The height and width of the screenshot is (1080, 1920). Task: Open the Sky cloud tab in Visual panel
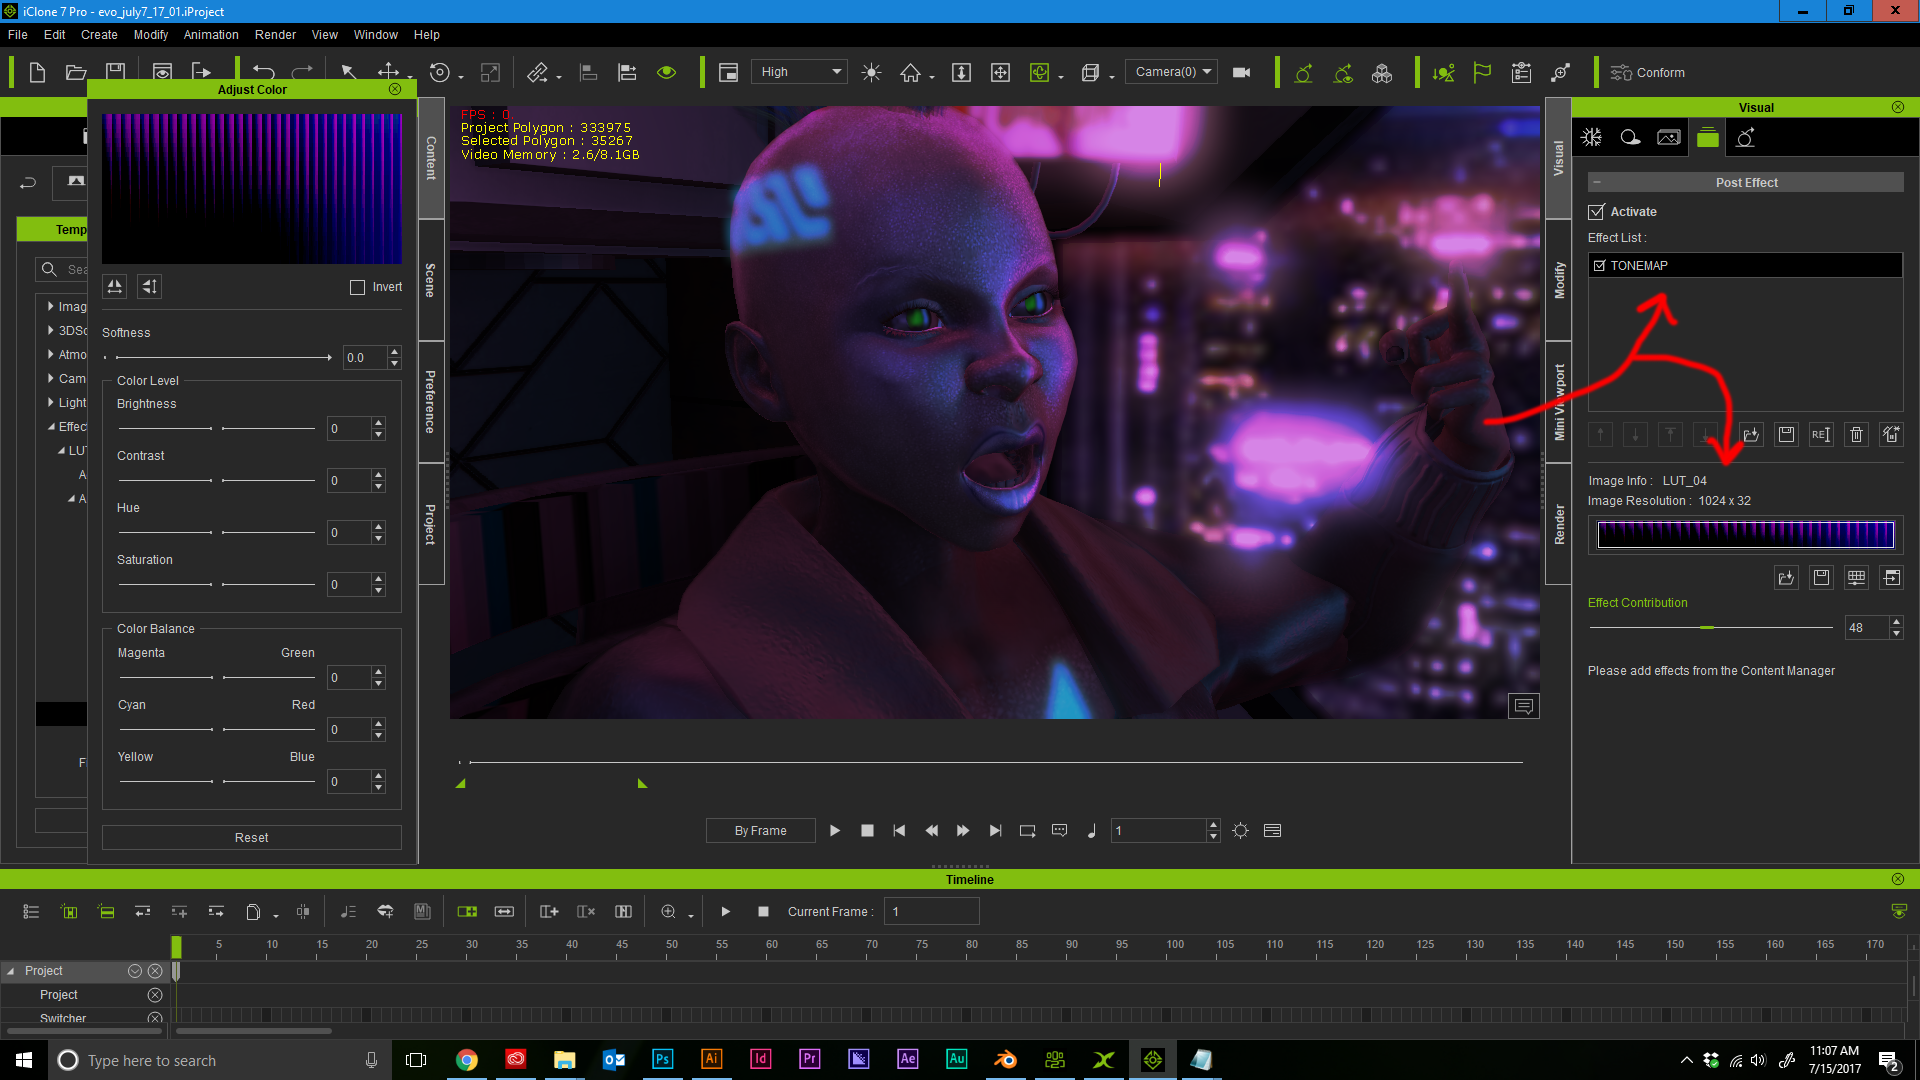1630,138
